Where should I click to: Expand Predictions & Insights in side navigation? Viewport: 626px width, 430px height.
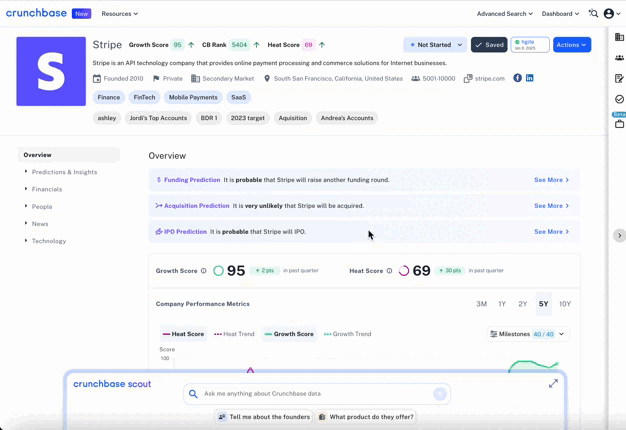pyautogui.click(x=64, y=172)
